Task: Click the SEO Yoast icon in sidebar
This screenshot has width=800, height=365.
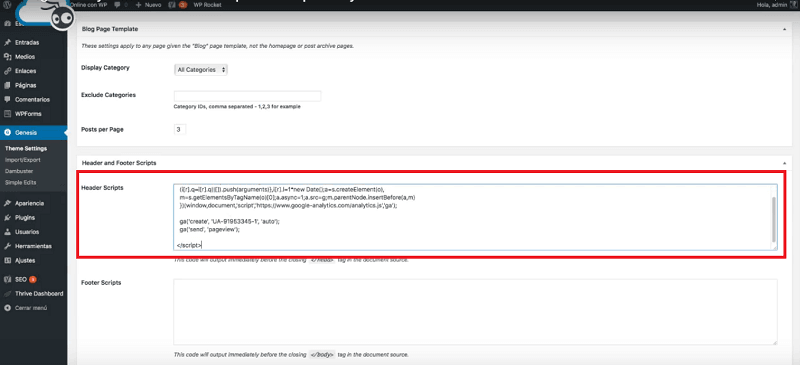Action: pyautogui.click(x=7, y=279)
